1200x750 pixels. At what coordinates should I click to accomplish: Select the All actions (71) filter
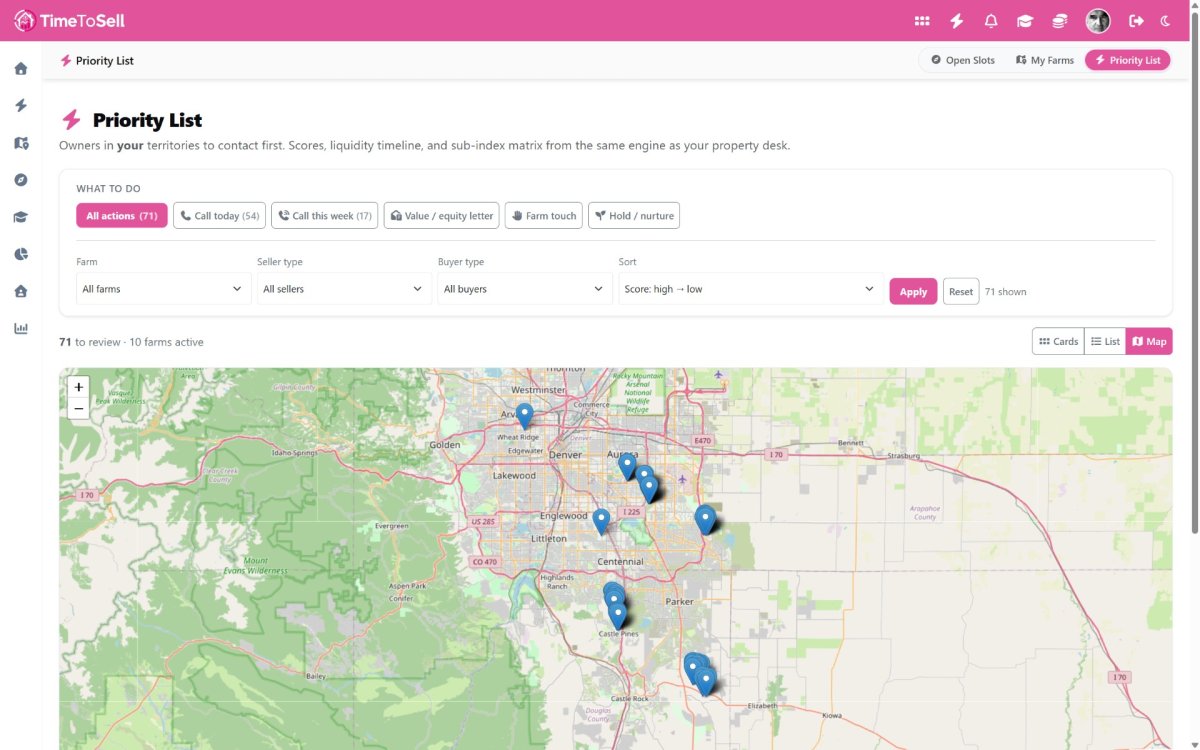tap(122, 216)
